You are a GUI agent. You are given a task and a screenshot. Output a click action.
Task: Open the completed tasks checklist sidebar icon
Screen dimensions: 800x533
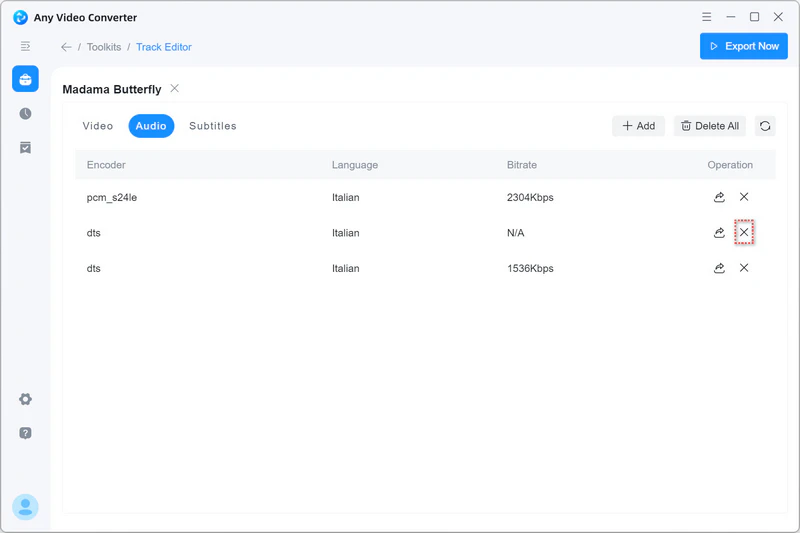click(x=26, y=147)
